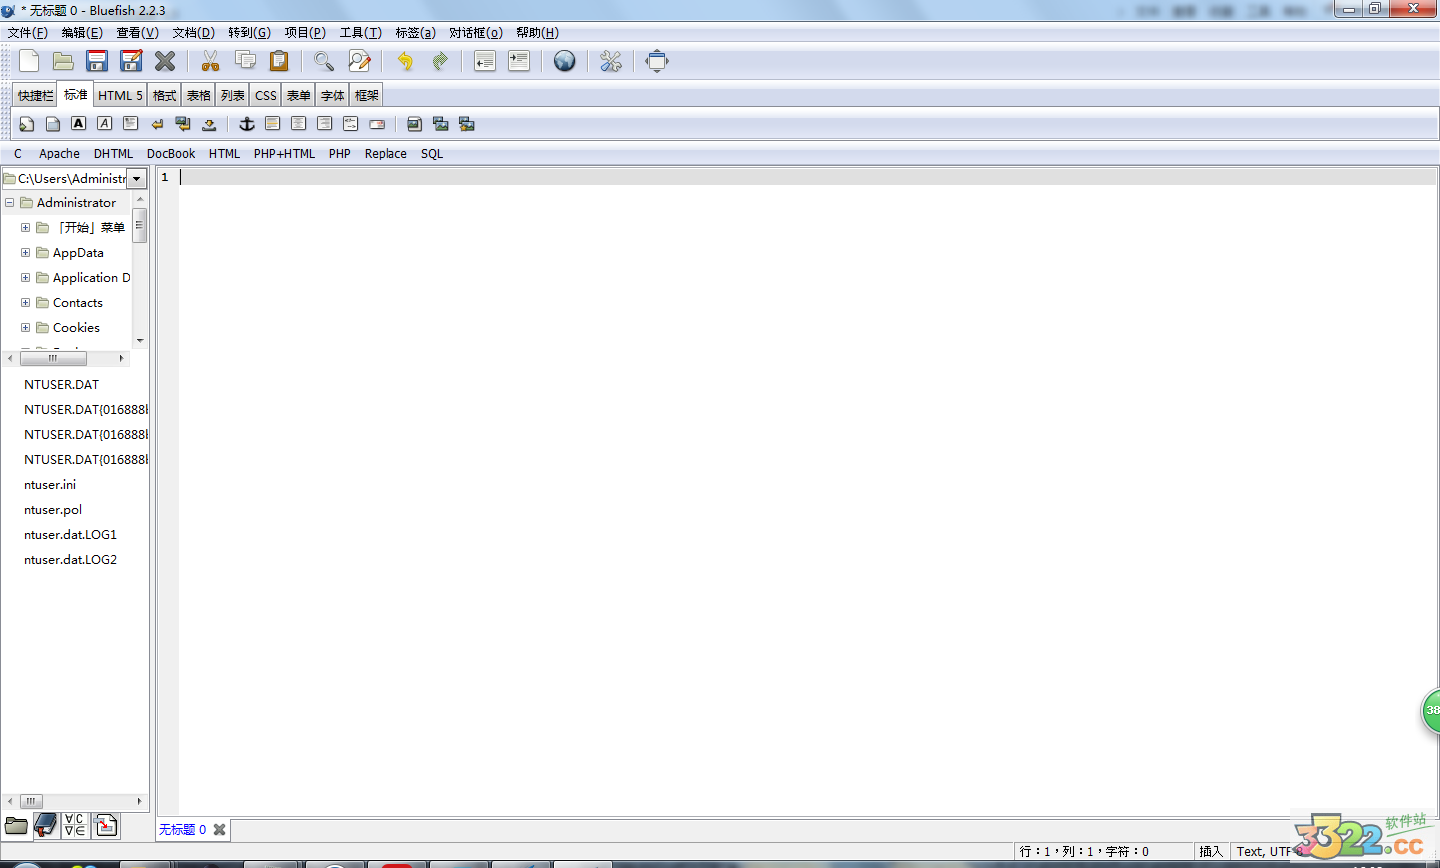1440x868 pixels.
Task: Insert image with the picture icon
Action: tap(415, 124)
